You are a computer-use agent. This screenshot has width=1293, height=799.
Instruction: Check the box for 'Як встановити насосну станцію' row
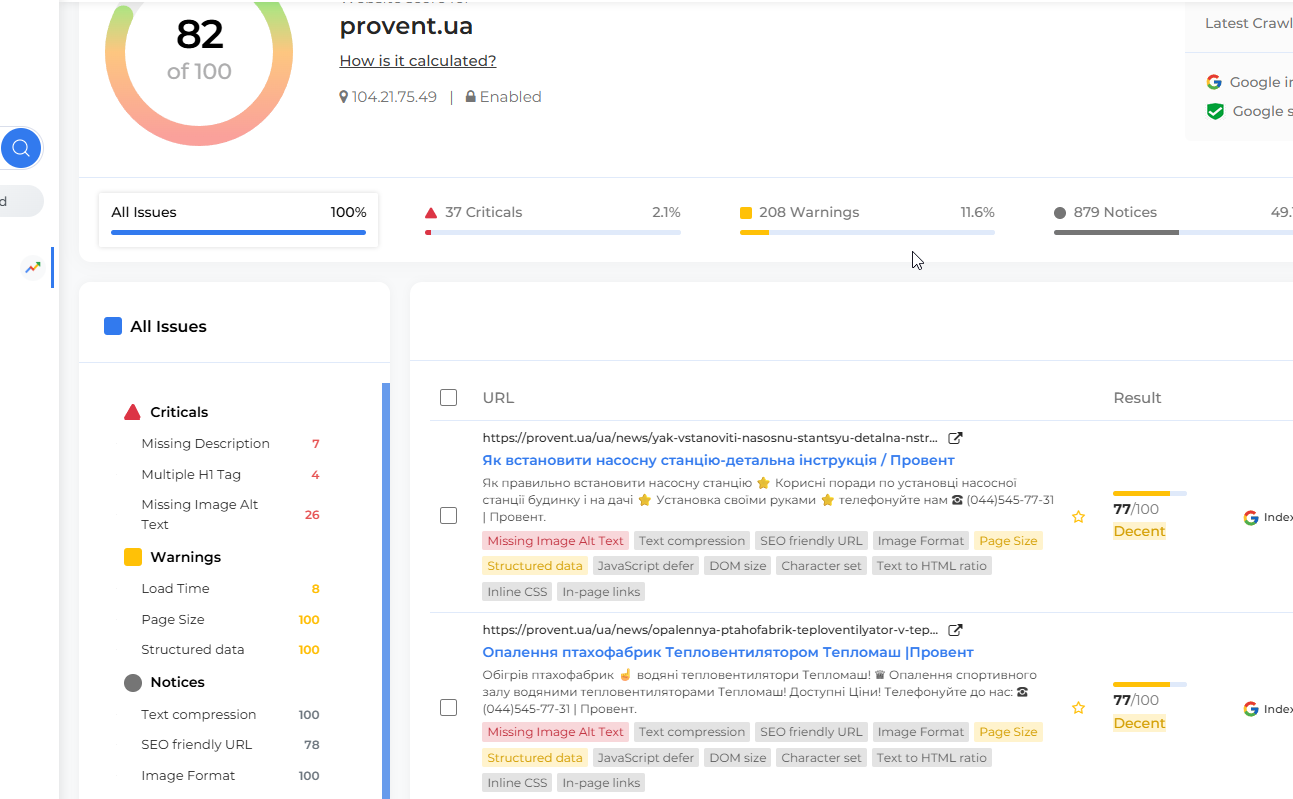(x=448, y=516)
